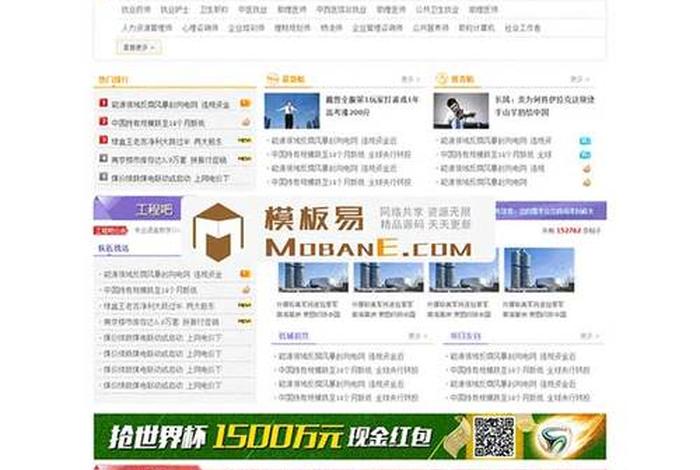Open the rightmost skyscraper thumbnail
The height and width of the screenshot is (470, 700).
click(539, 270)
